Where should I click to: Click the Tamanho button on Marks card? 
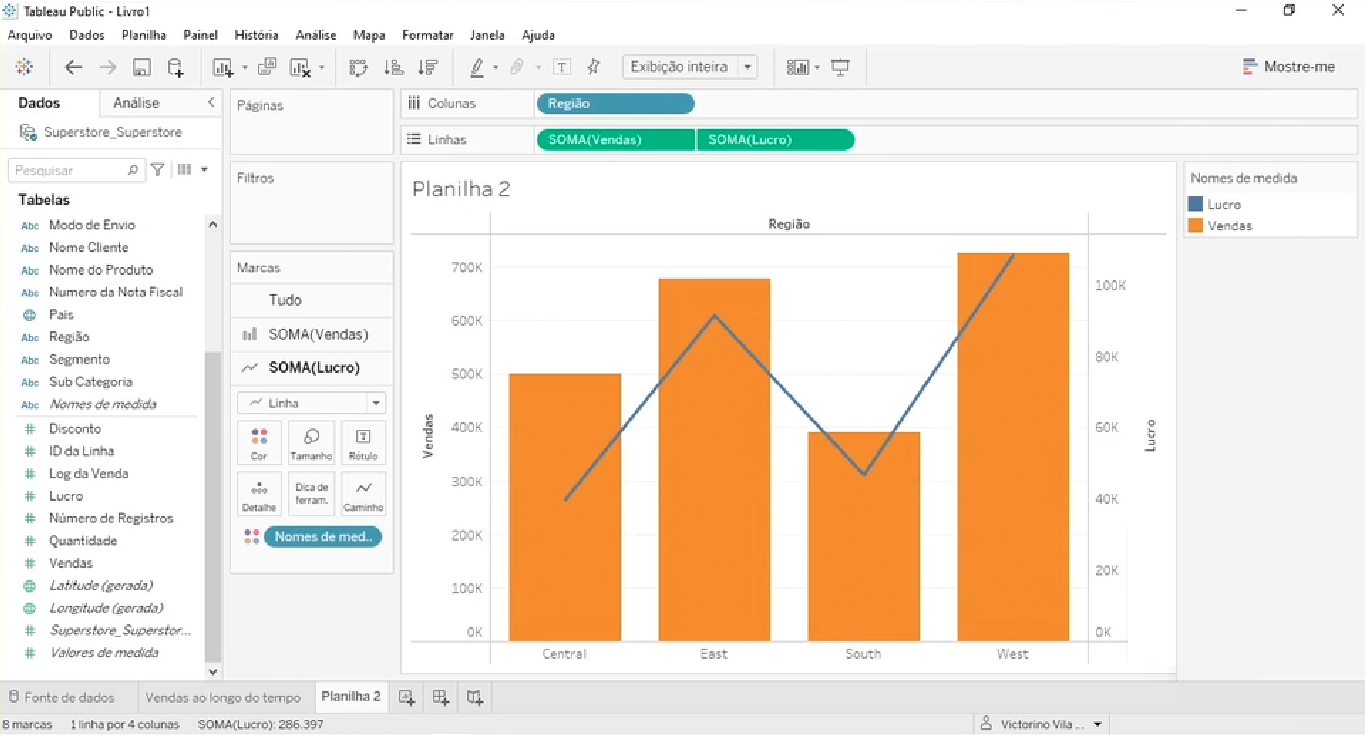311,442
